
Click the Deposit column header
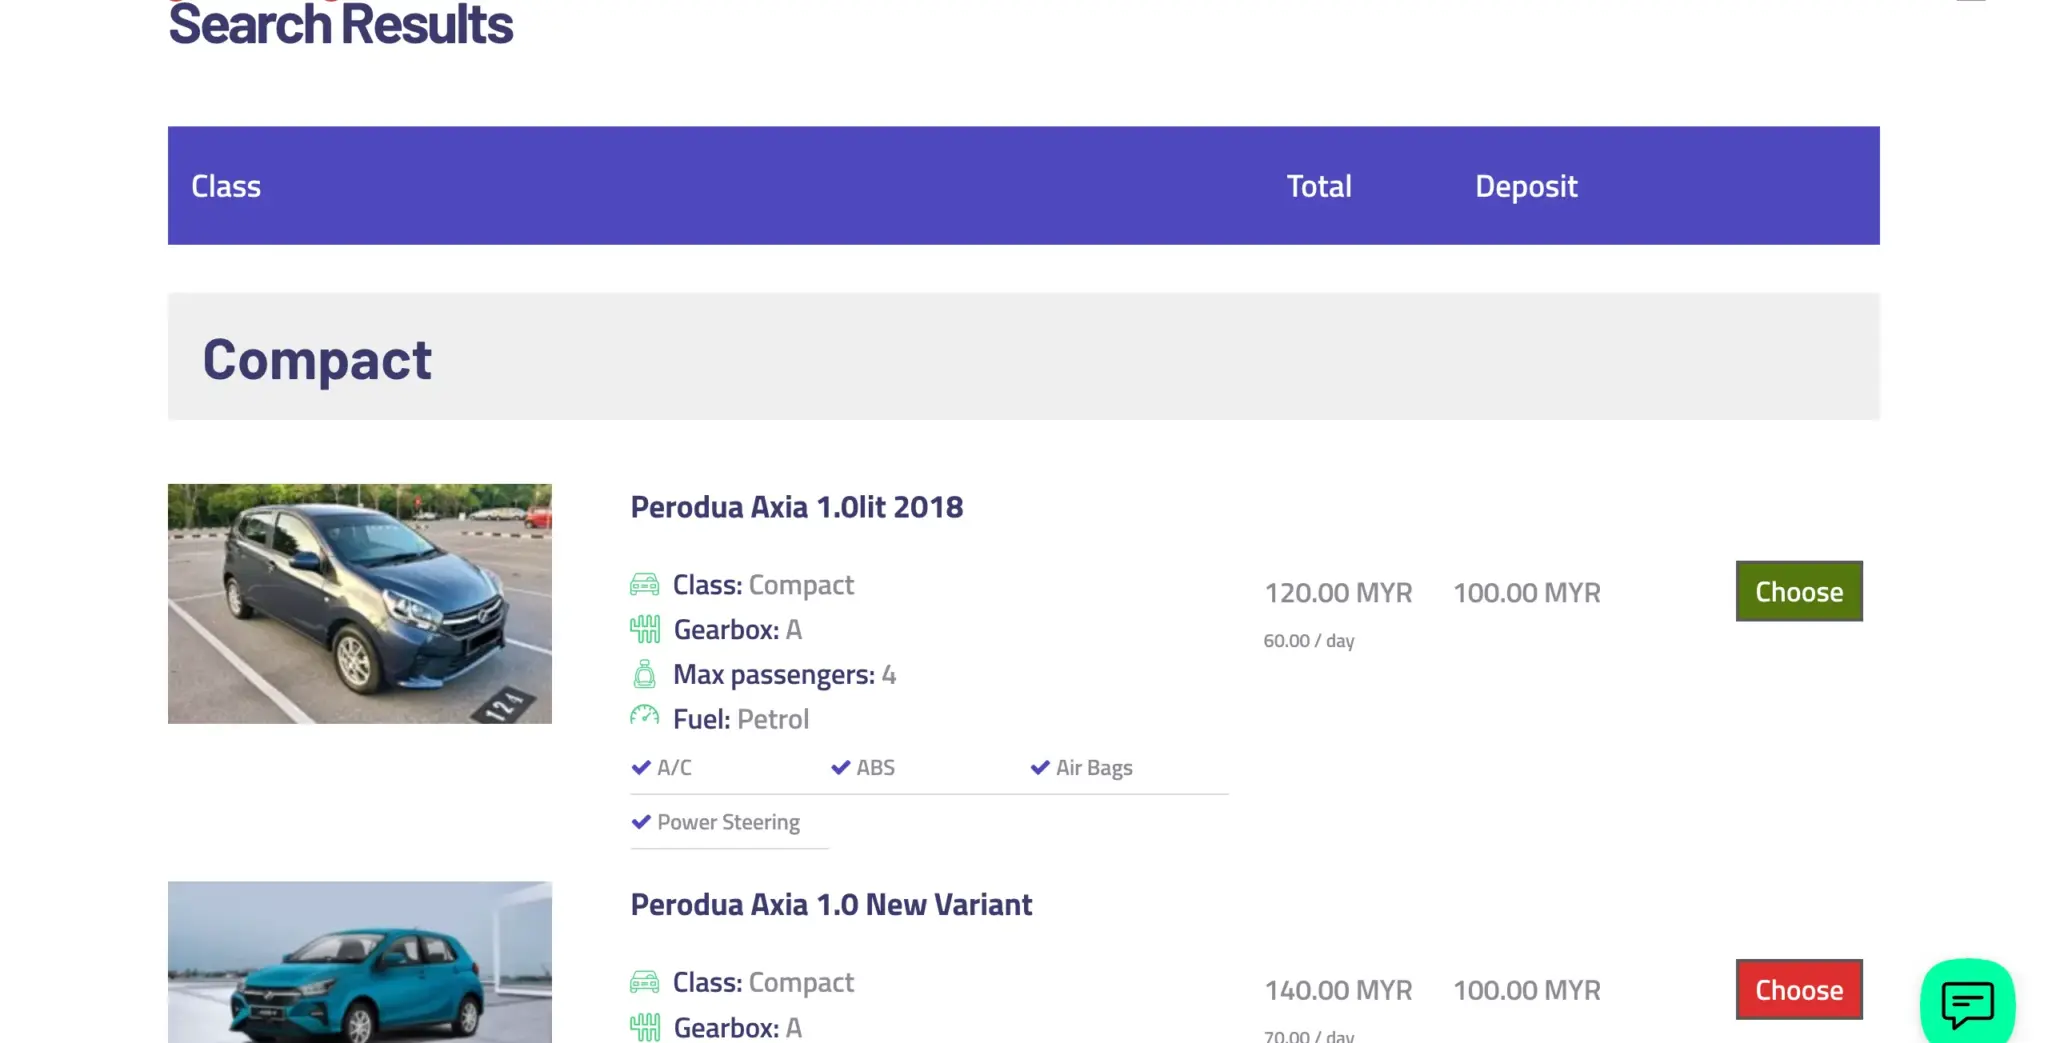click(1525, 186)
